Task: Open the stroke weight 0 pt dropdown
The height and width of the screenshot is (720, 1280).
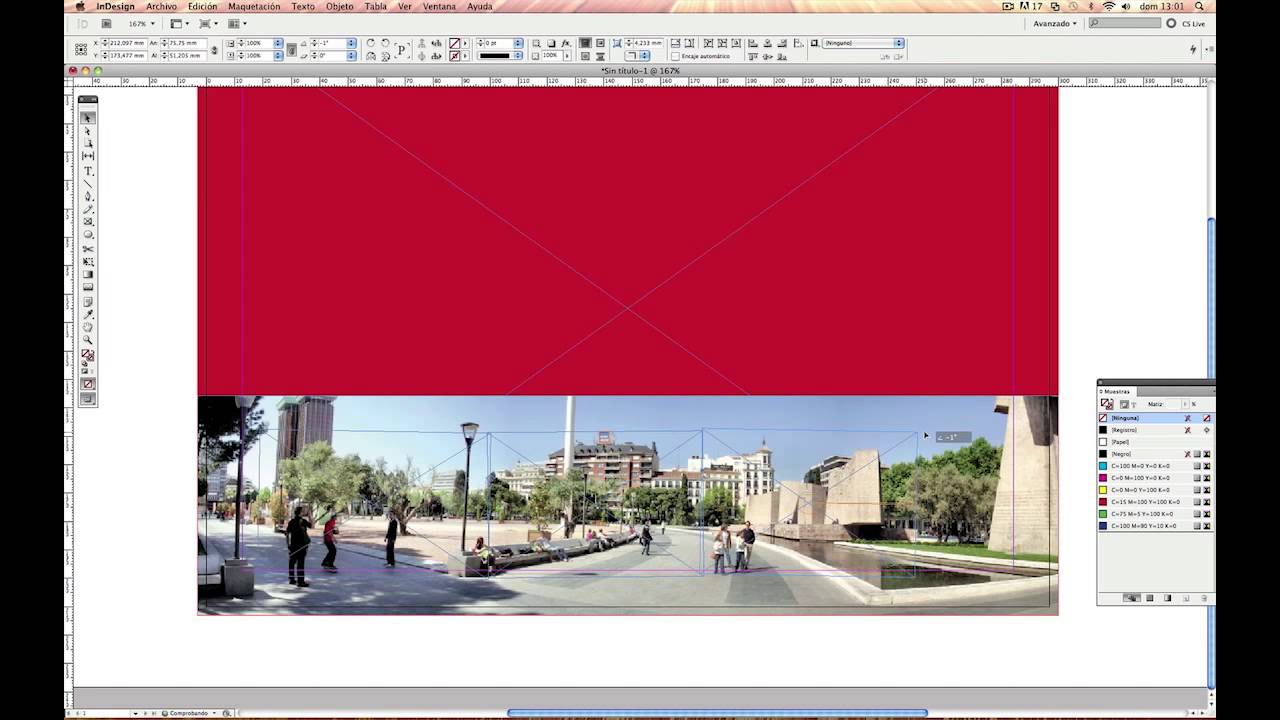Action: (x=518, y=43)
